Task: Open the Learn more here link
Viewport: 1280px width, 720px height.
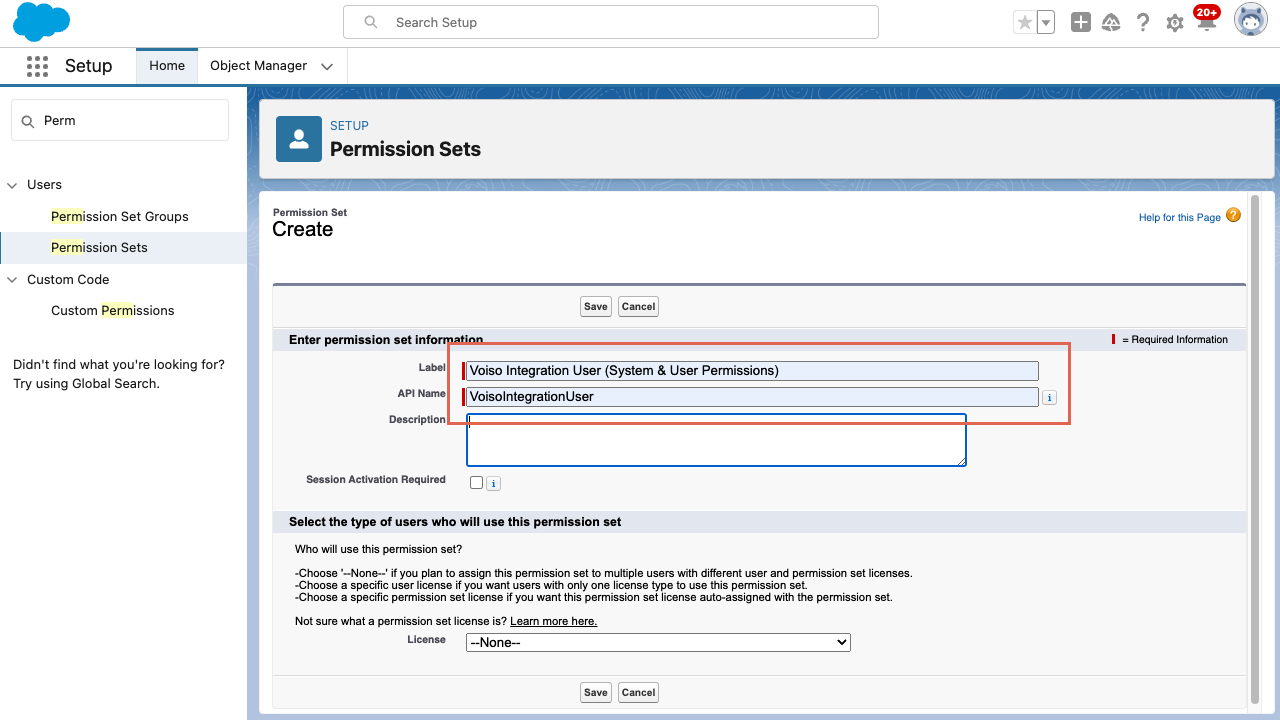Action: pyautogui.click(x=553, y=621)
